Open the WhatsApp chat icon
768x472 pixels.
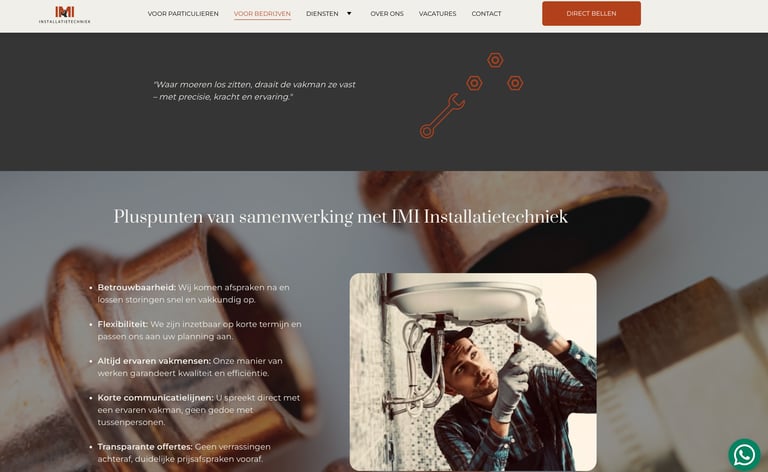tap(744, 455)
